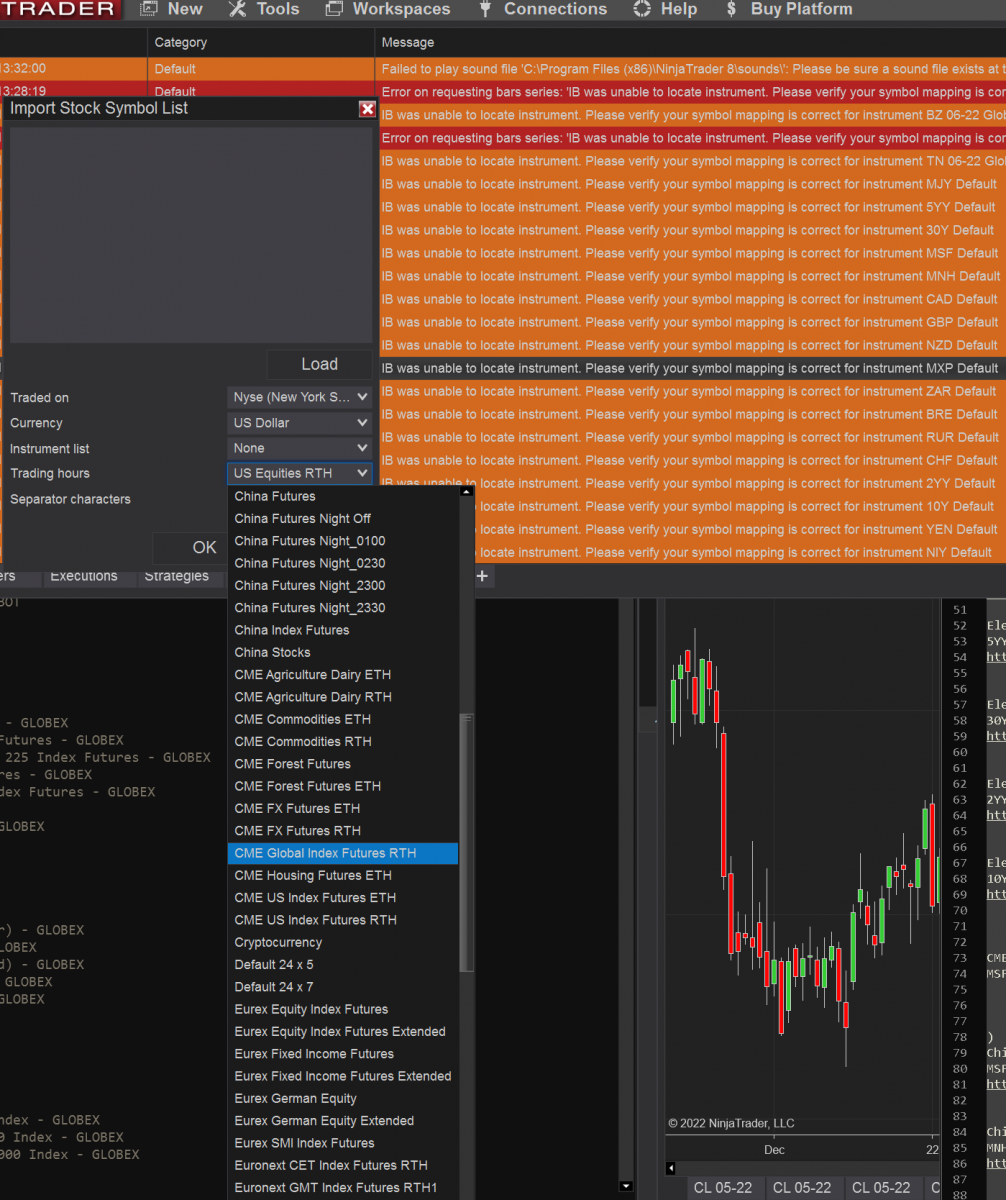
Task: Select CME Commodities ETH option
Action: pos(343,719)
